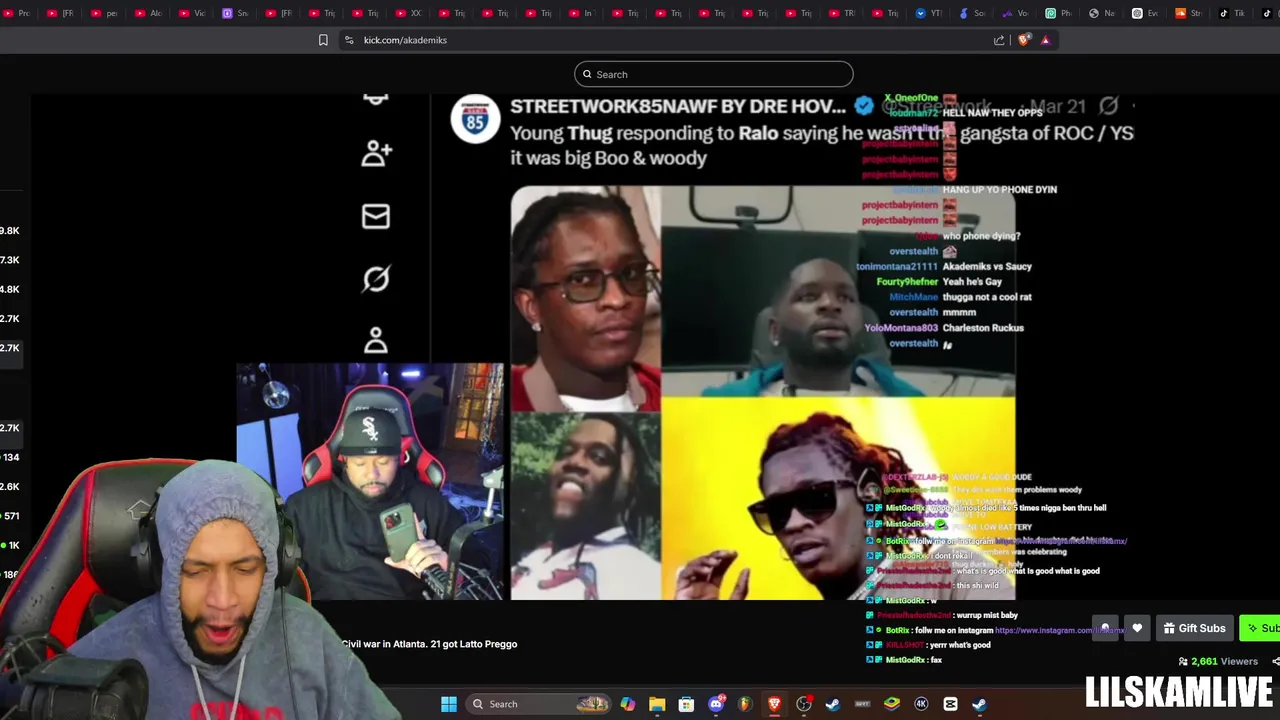Click the STREETWORK85NAWF BY DRE HOV account name

[x=678, y=106]
